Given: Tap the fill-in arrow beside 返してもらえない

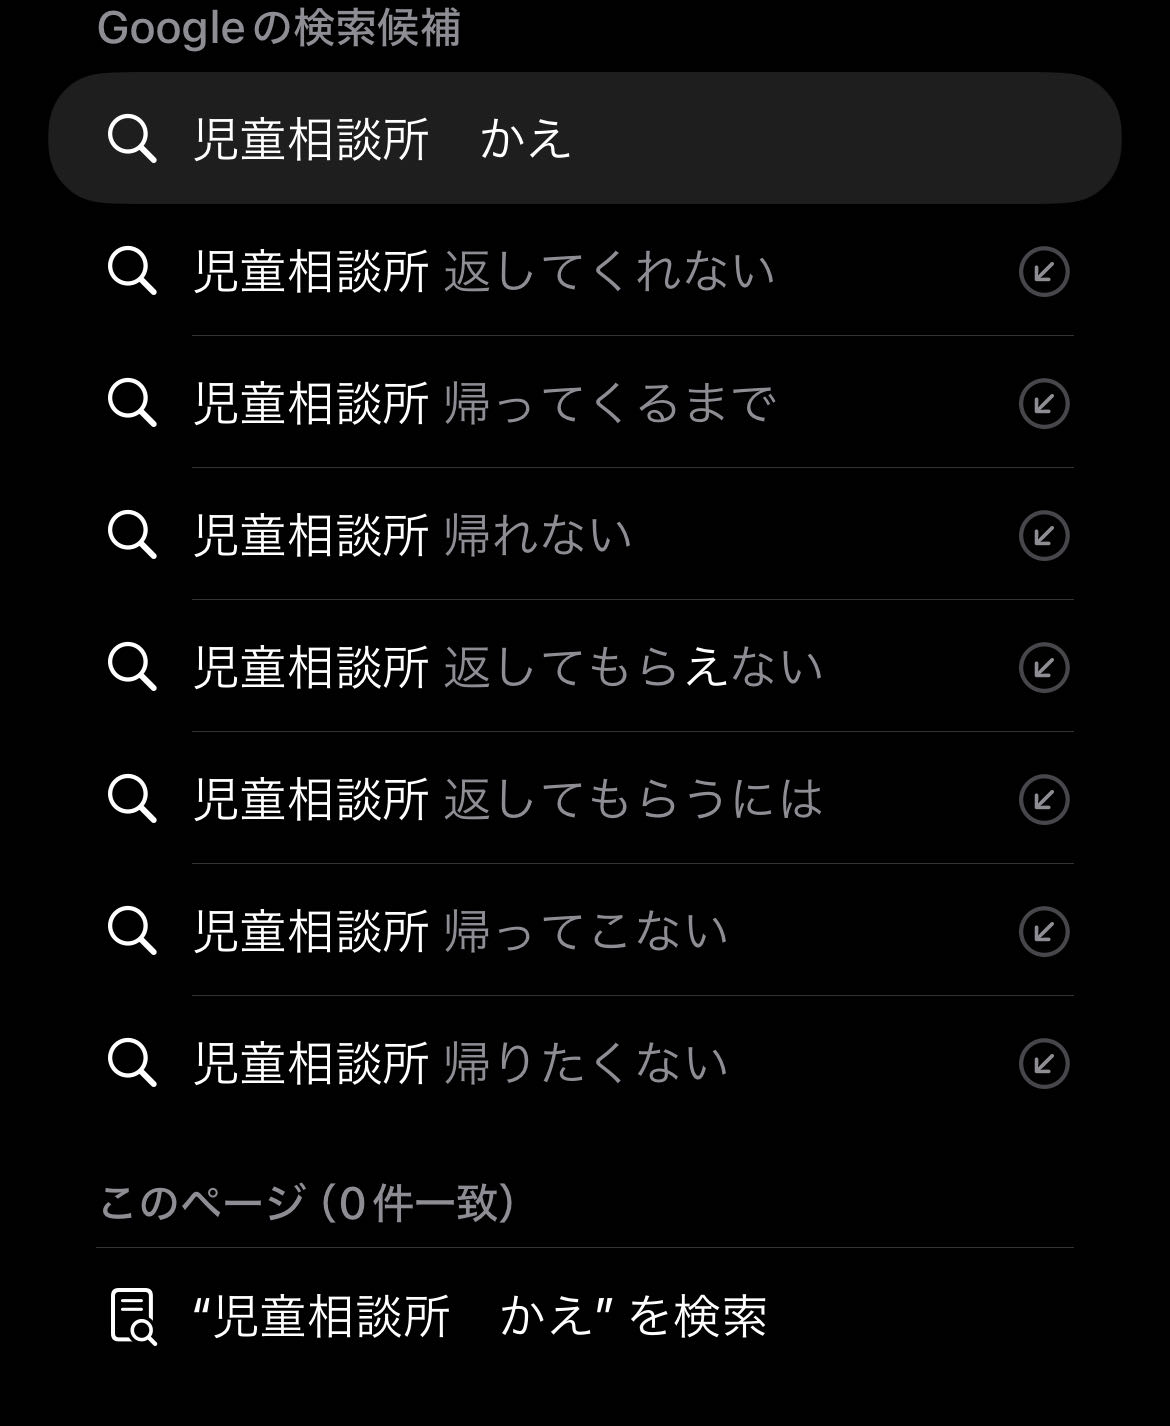Looking at the screenshot, I should (x=1044, y=668).
